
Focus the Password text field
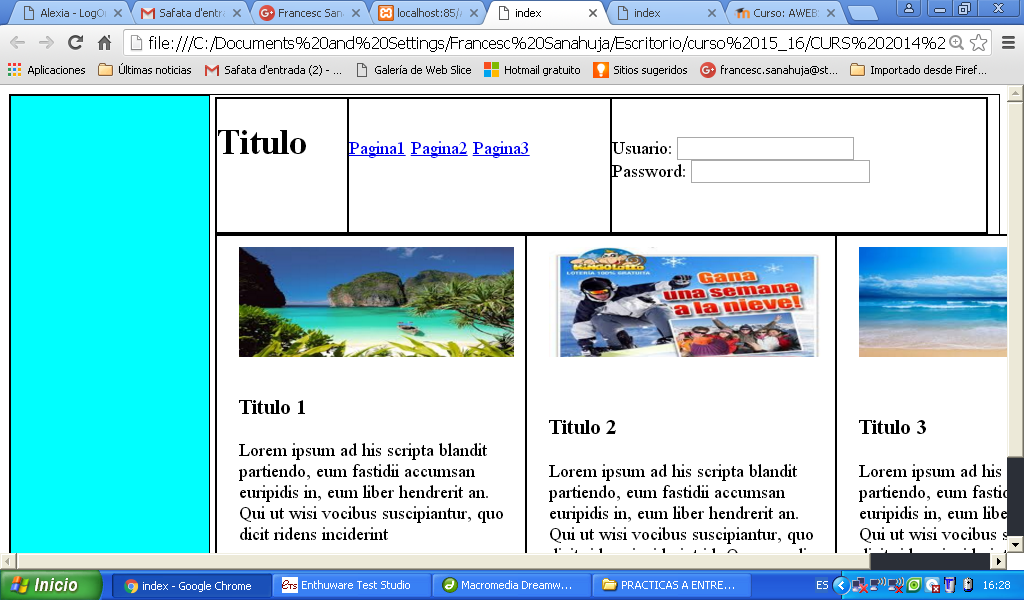[x=780, y=171]
